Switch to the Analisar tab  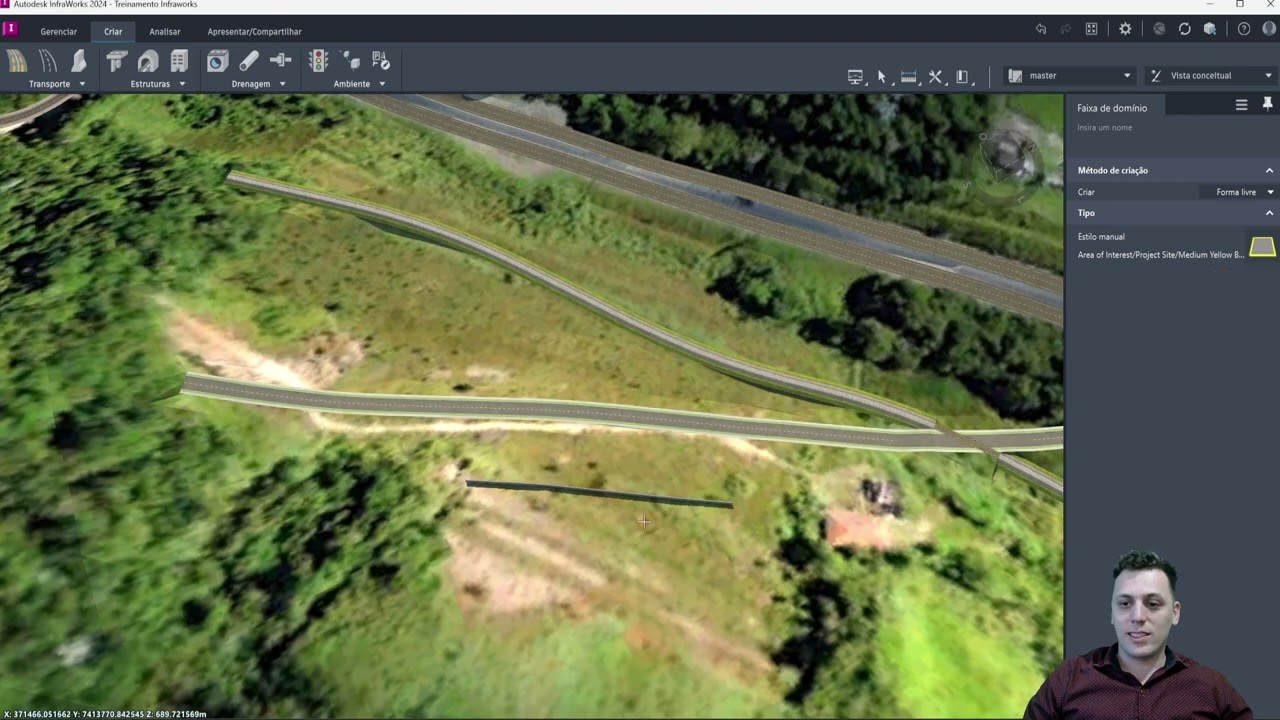point(165,32)
